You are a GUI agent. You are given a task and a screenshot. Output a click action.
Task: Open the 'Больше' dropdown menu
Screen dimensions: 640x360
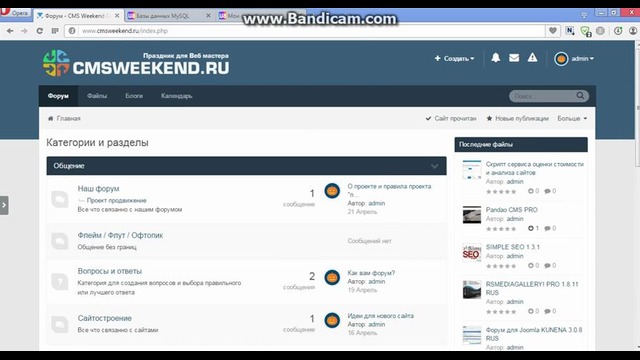pyautogui.click(x=572, y=118)
